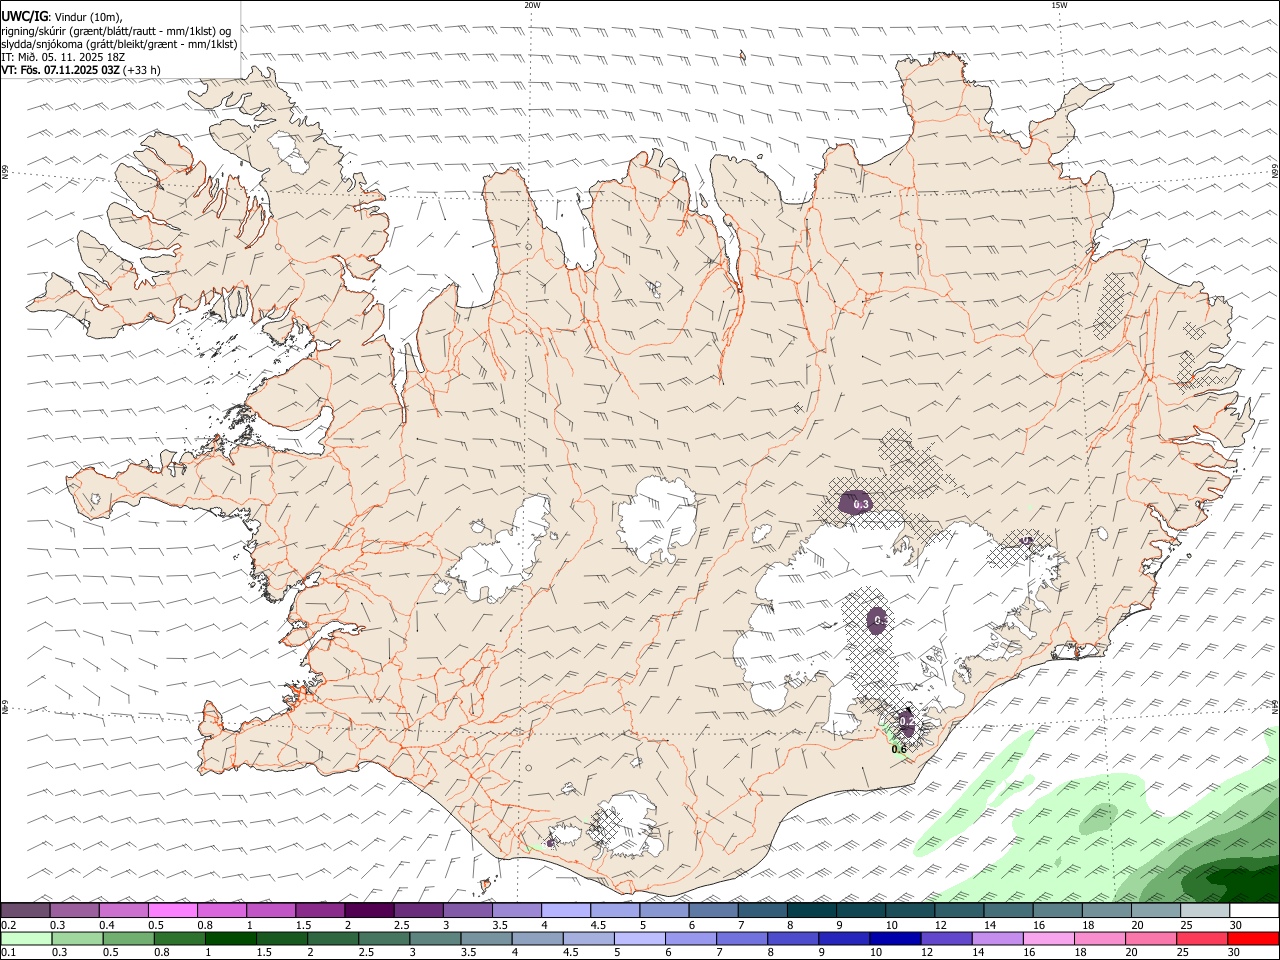The image size is (1280, 960).
Task: Click the light pink bottom-row swatch starting at 16
Action: point(1048,938)
